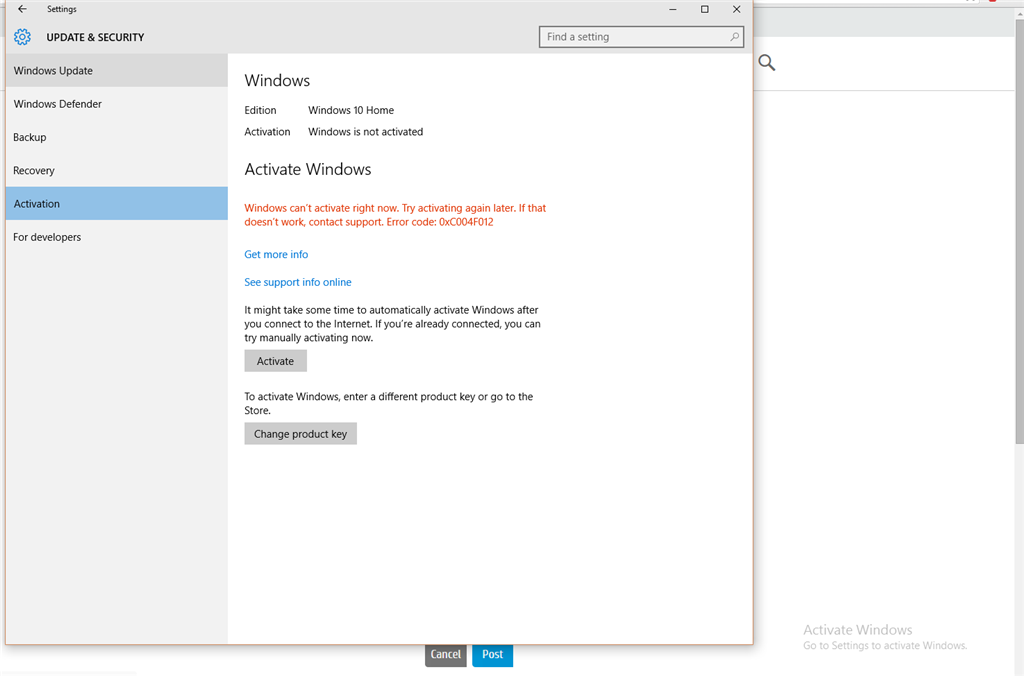
Task: Open the For developers section
Action: (x=117, y=237)
